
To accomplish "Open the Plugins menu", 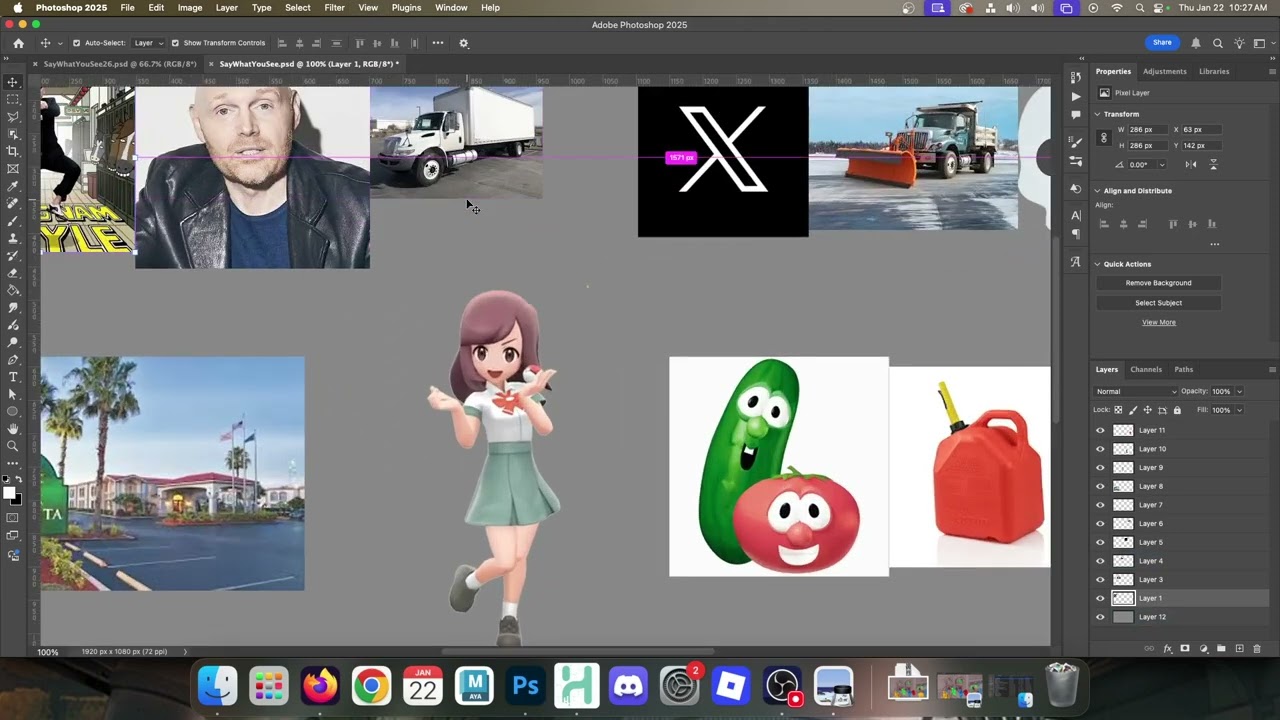I will [x=406, y=7].
